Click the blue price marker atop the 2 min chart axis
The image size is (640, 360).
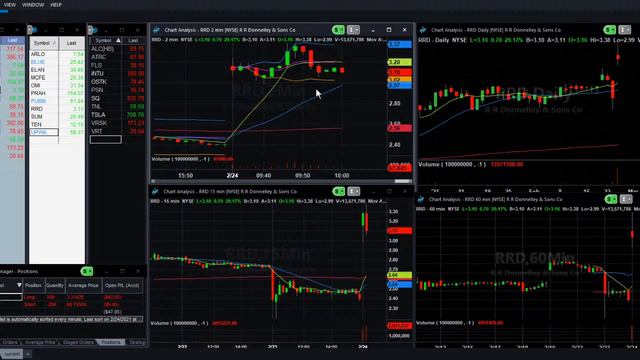pyautogui.click(x=399, y=44)
